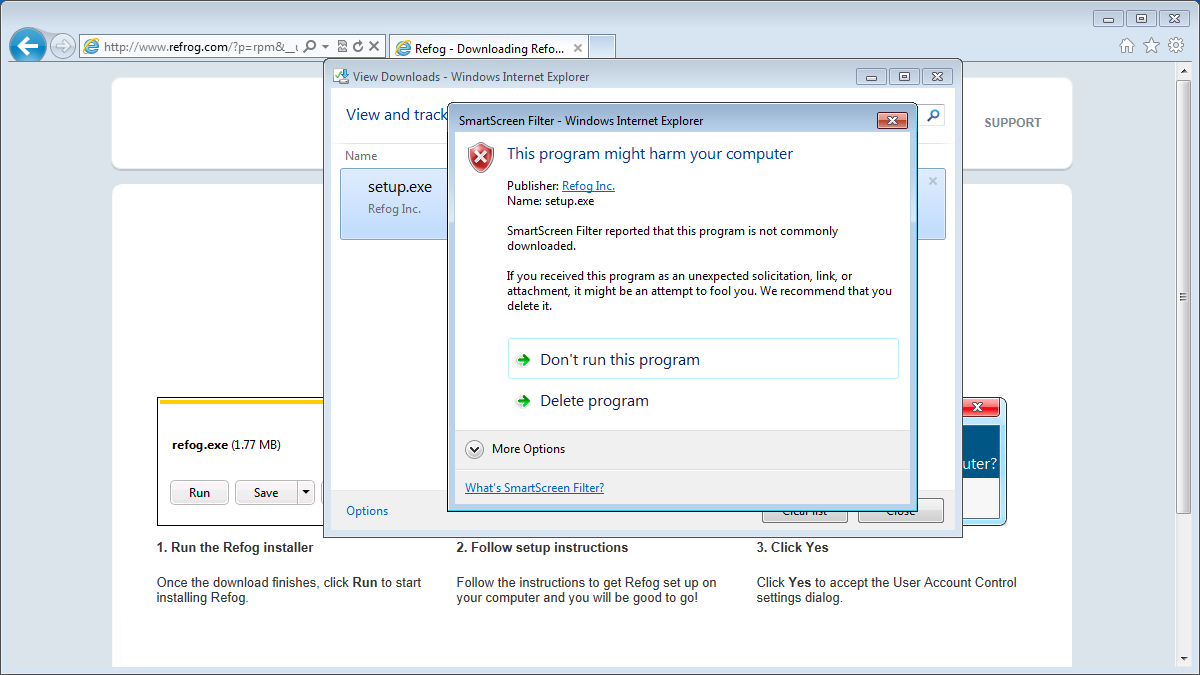Click the '1. Run the Refog installer' heading
Viewport: 1200px width, 675px height.
(x=235, y=548)
